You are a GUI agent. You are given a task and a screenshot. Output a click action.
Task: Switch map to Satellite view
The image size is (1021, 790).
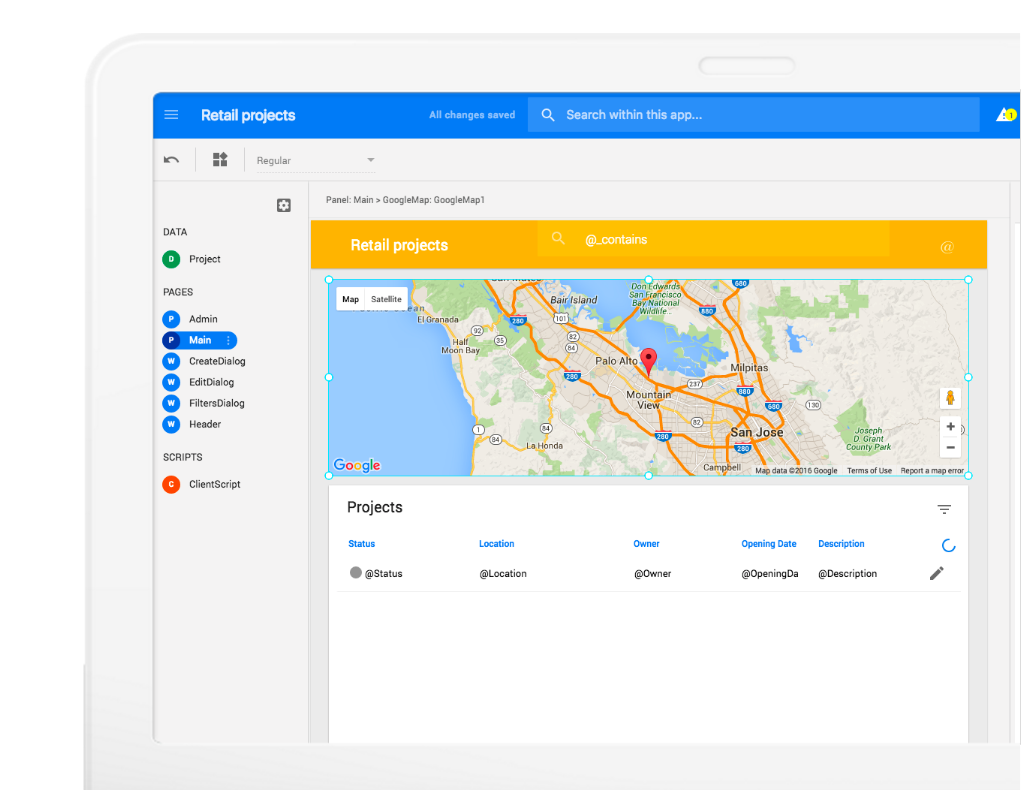pos(386,299)
